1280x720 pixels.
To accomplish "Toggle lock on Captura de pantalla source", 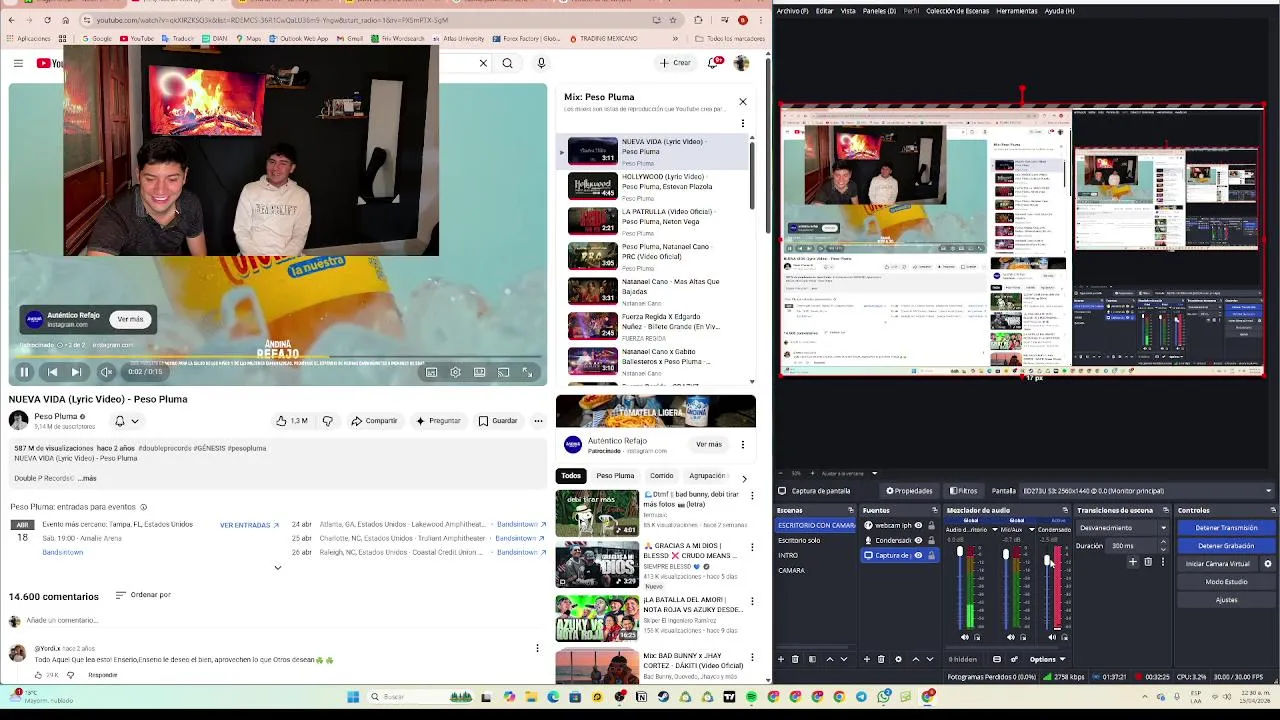I will pyautogui.click(x=931, y=555).
